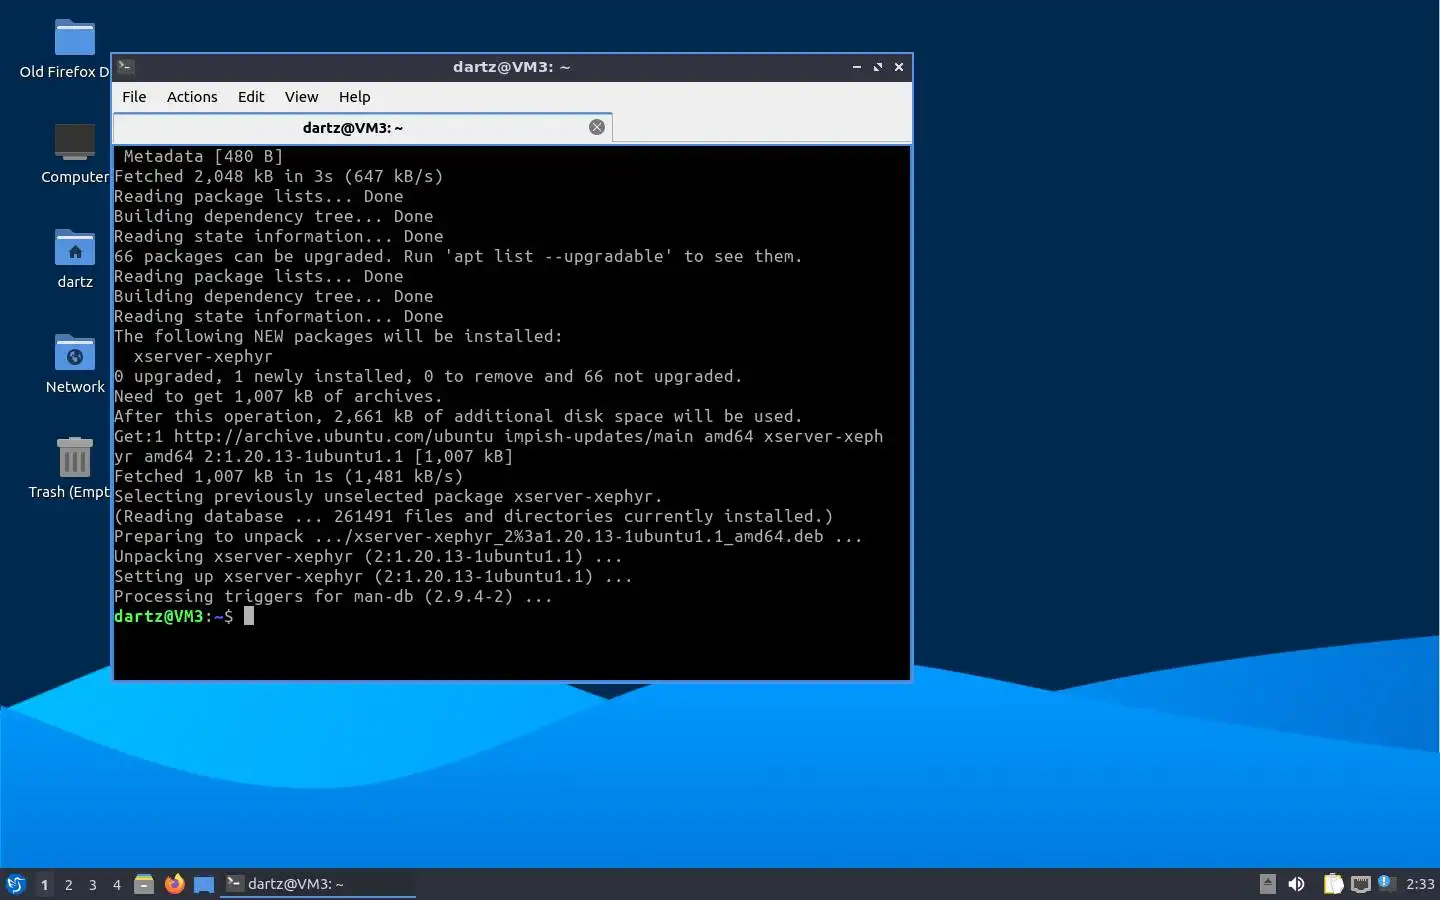Select the dartz home folder icon

pos(75,259)
